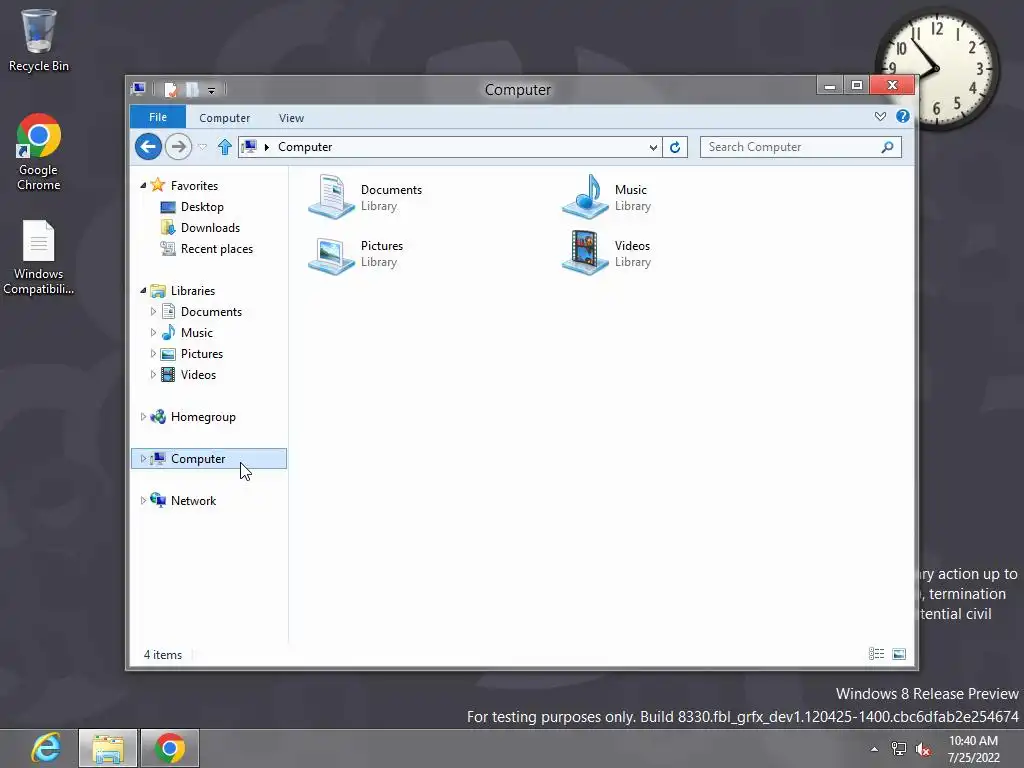1024x768 pixels.
Task: Refresh the Computer view
Action: 675,147
